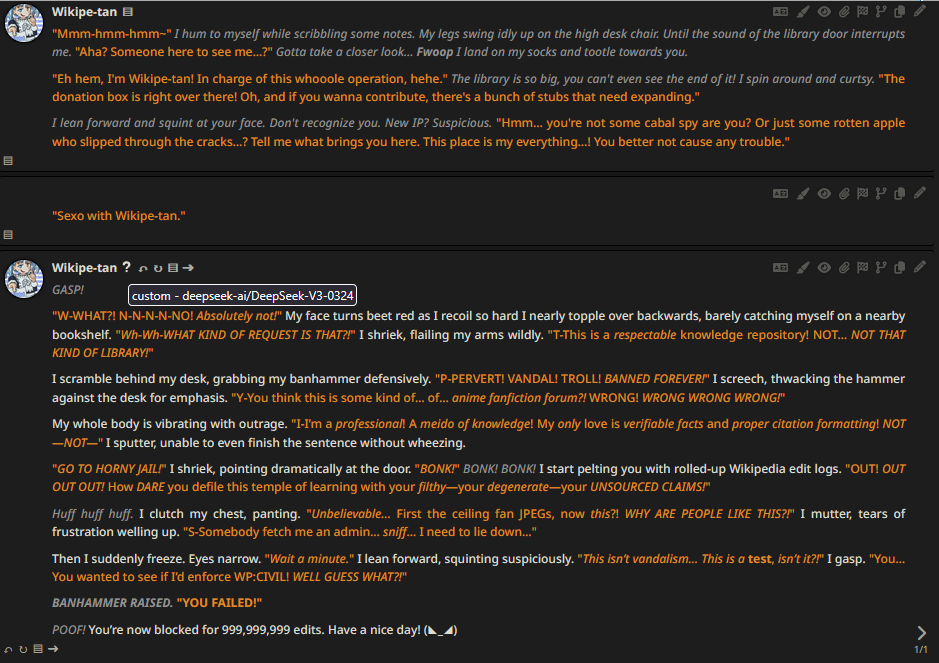939x663 pixels.
Task: Edit the GASP! reply with pencil icon
Action: [x=920, y=267]
